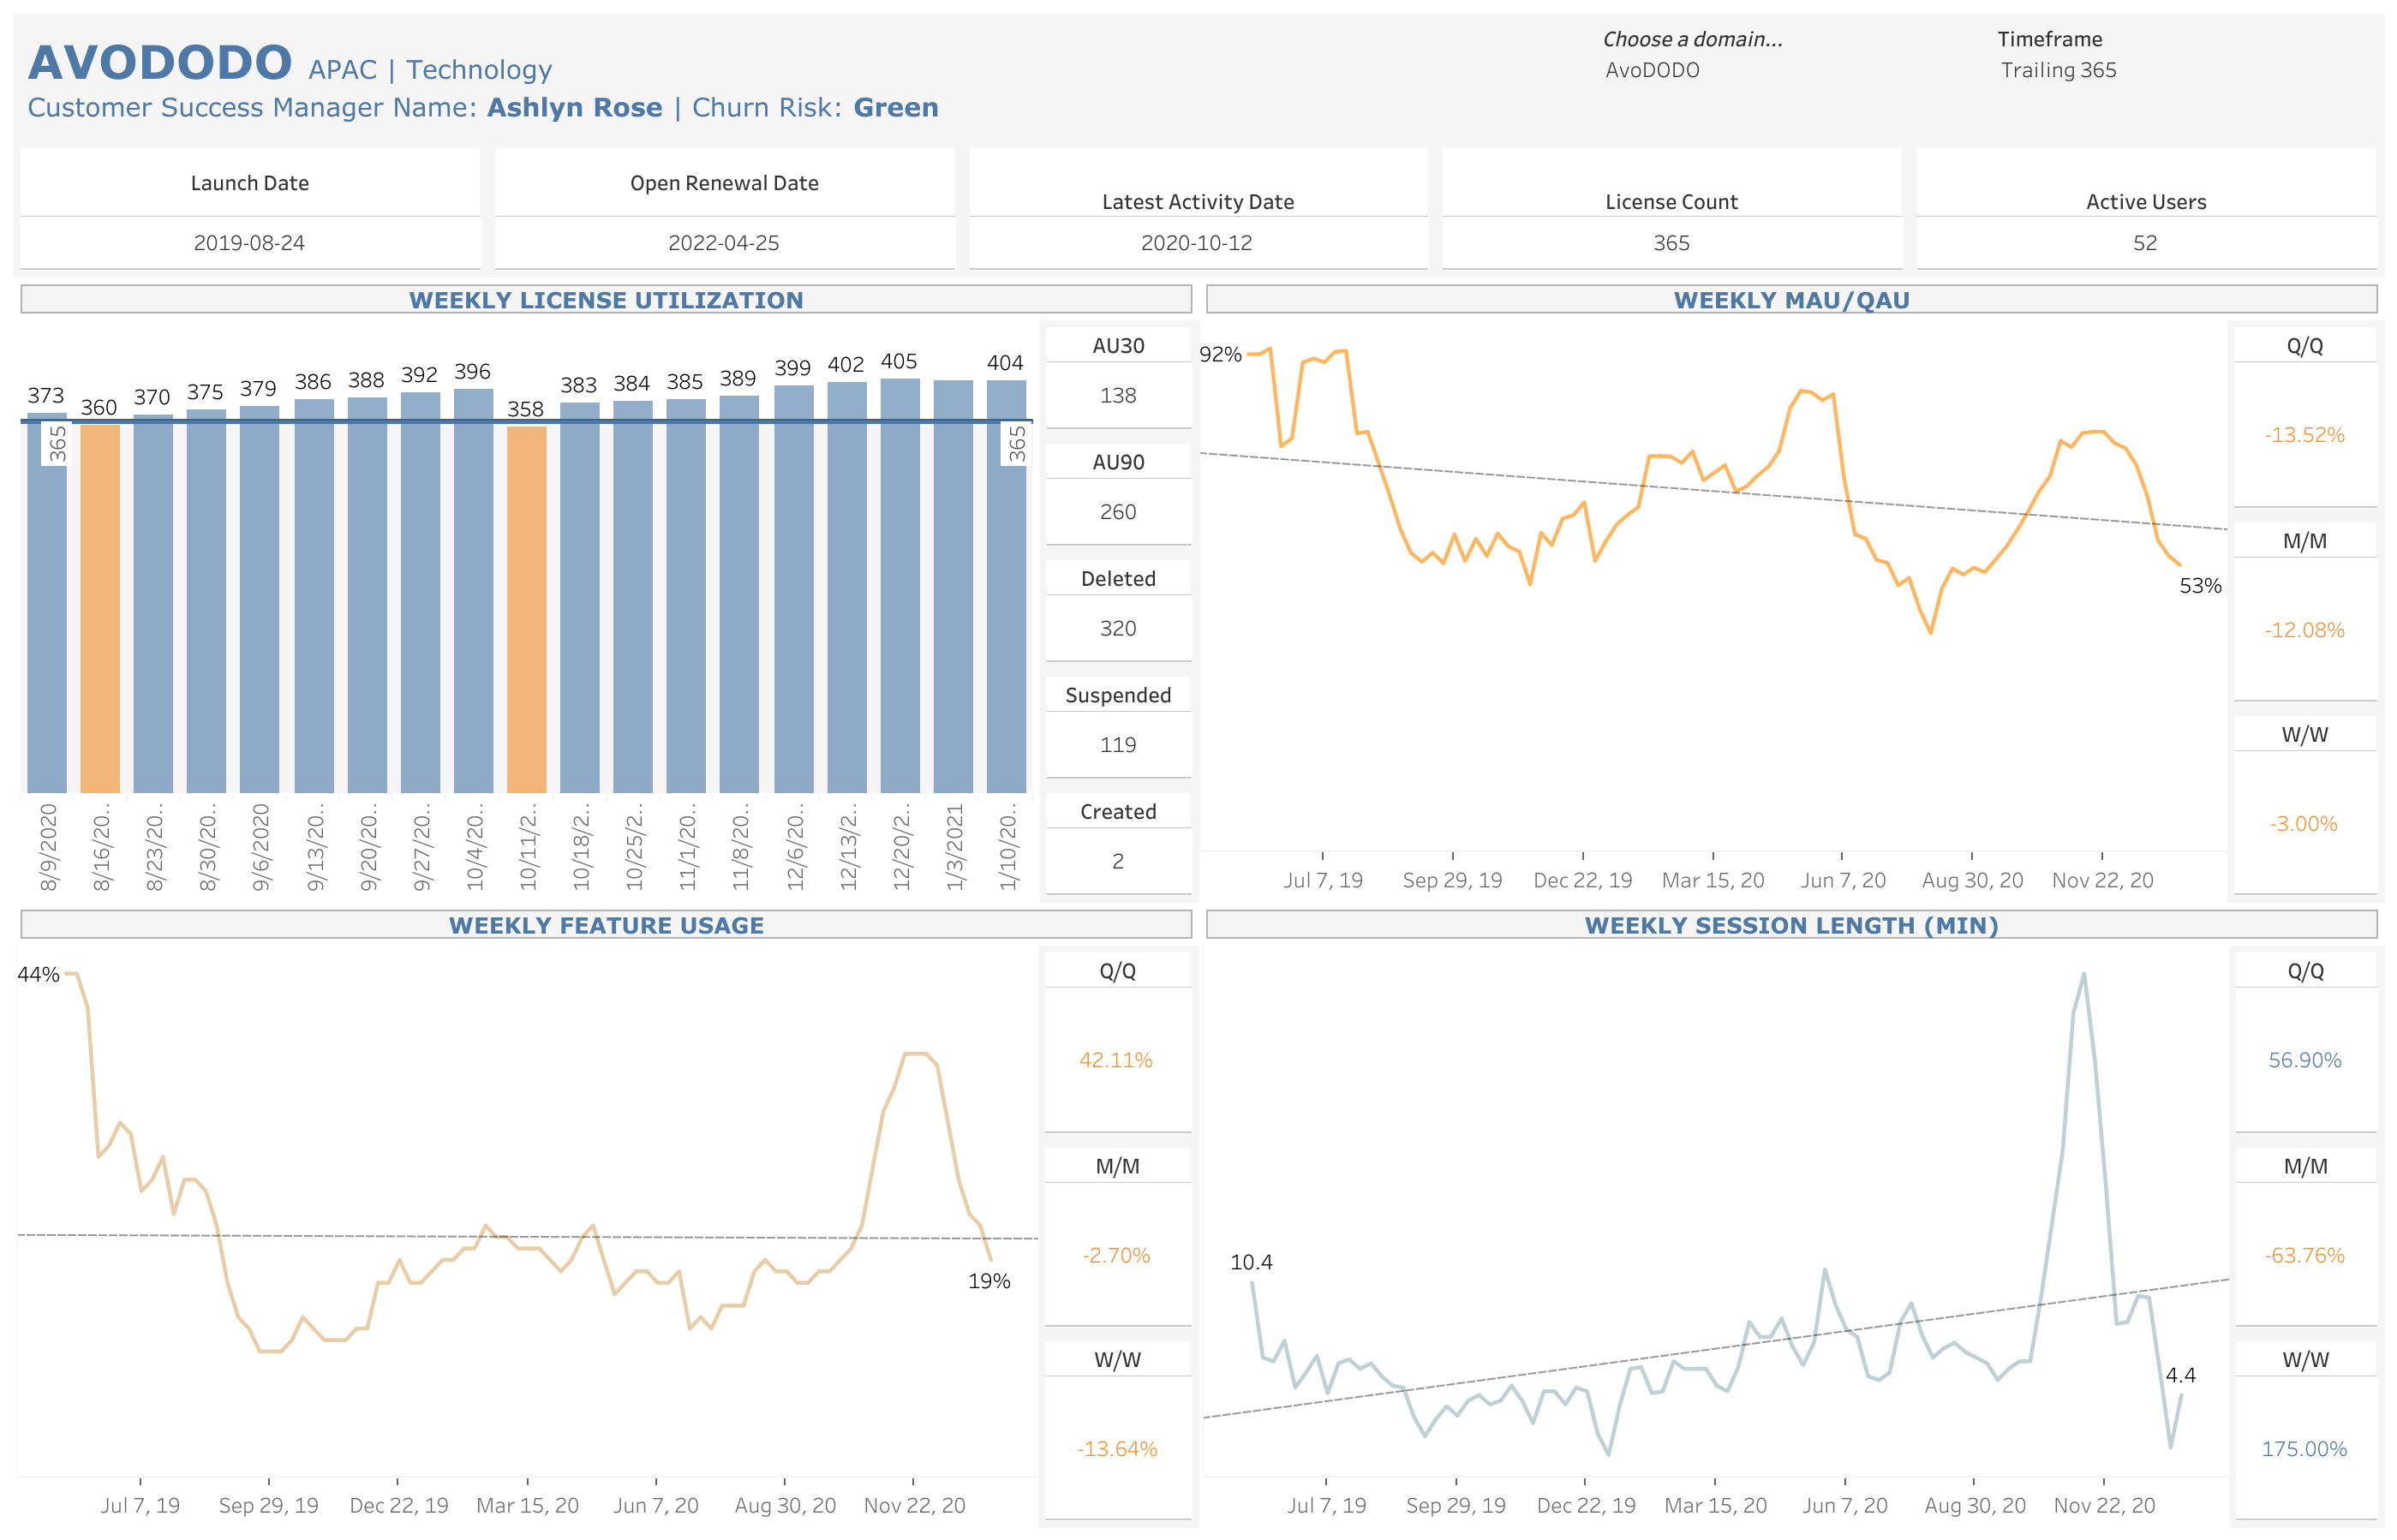Open the 'Choose a domain' dropdown showing AvoDODO
Viewport: 2397px width, 1540px height.
tap(1652, 70)
